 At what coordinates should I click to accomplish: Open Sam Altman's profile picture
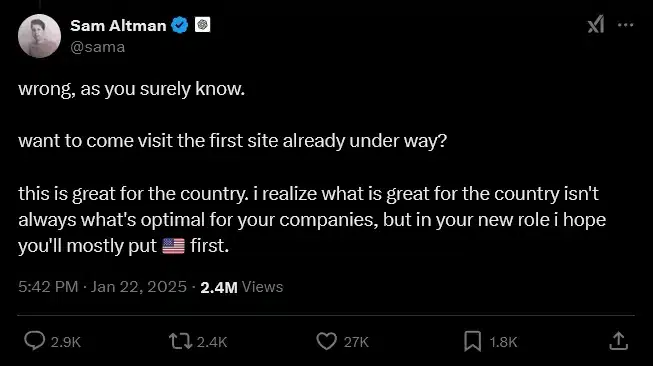pos(40,36)
